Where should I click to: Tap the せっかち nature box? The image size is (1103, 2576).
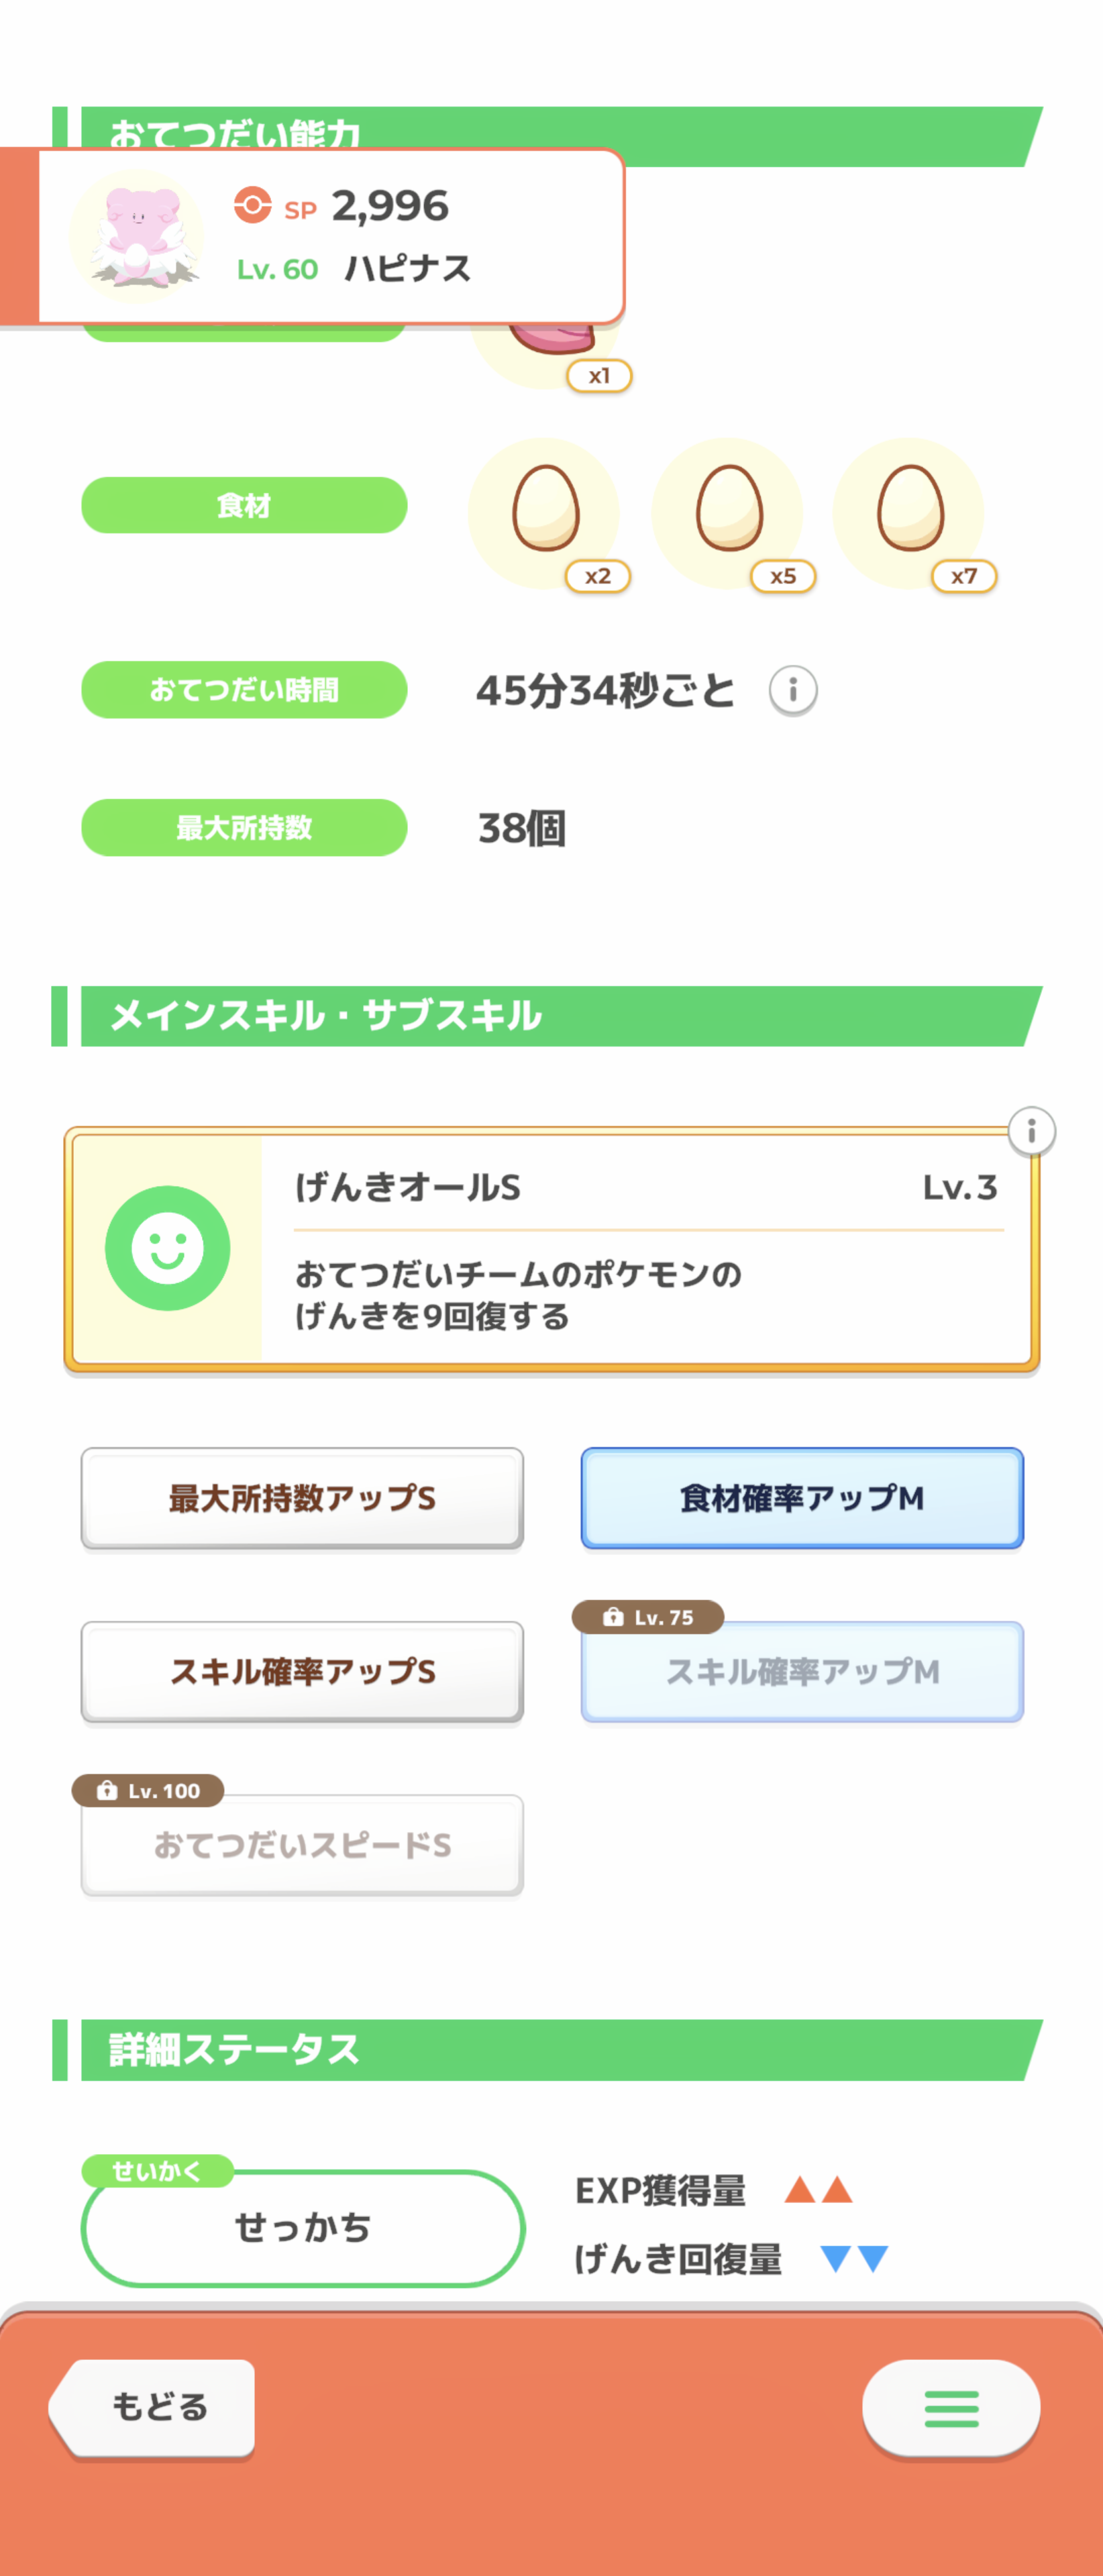302,2228
